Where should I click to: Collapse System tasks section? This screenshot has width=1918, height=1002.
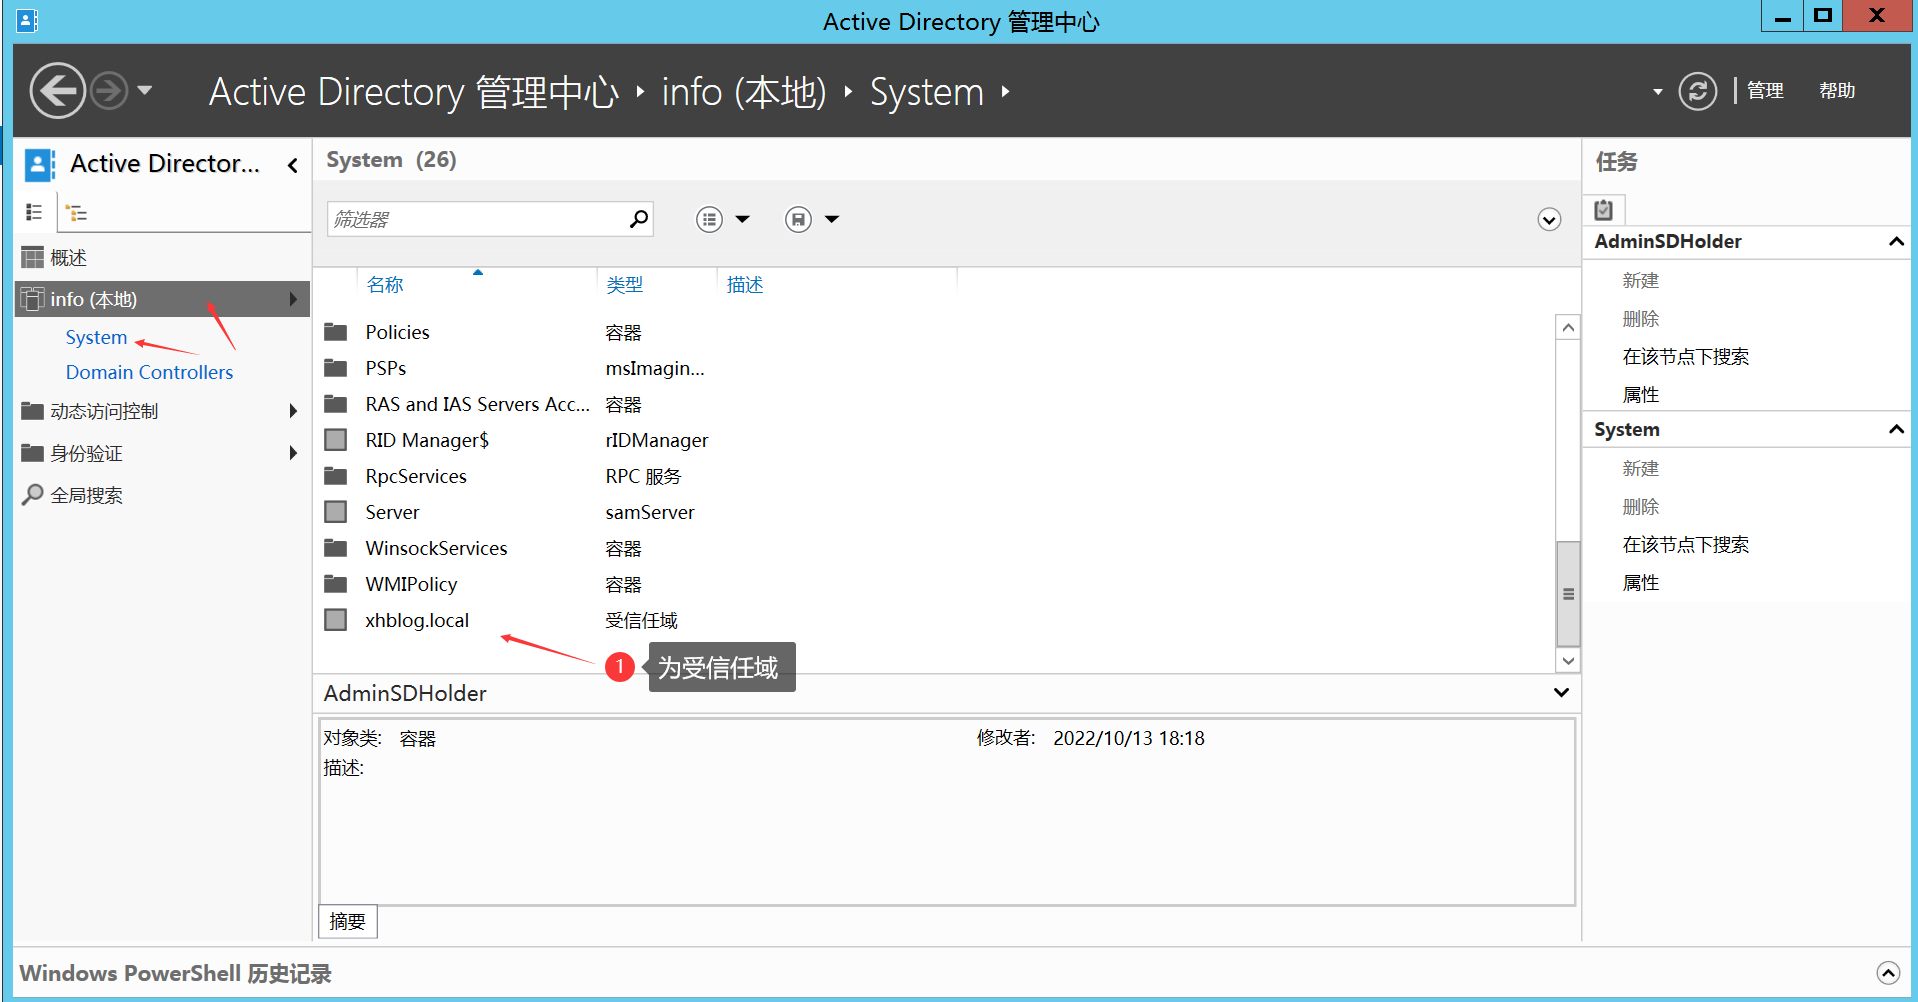point(1895,429)
